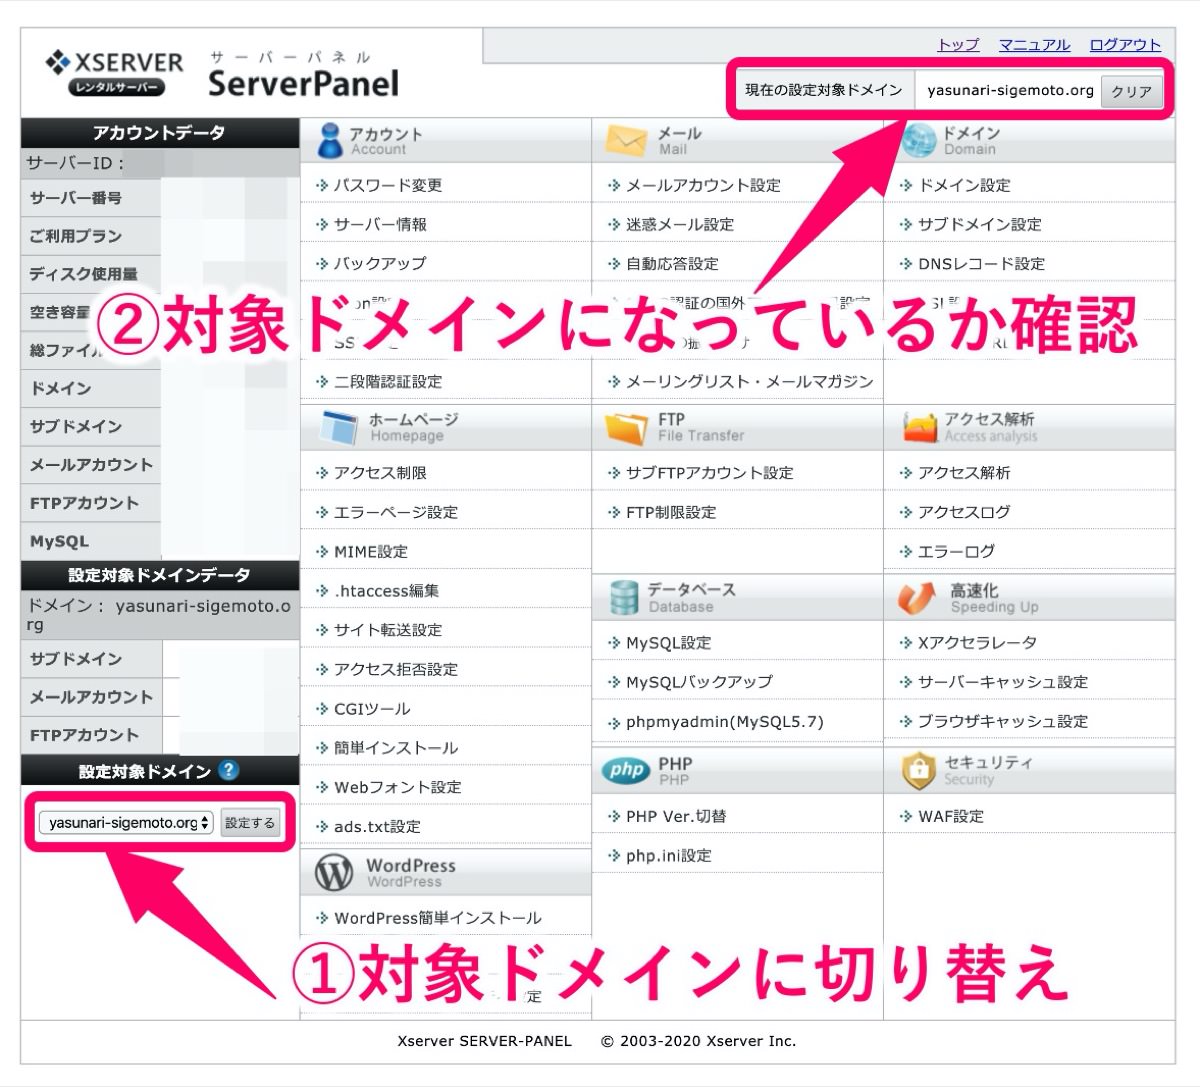
Task: Click the ログアウト link
Action: pos(1125,45)
